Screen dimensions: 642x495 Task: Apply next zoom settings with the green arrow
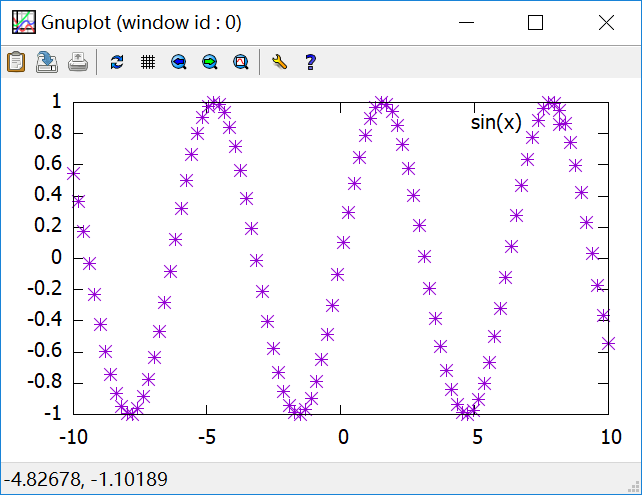210,62
